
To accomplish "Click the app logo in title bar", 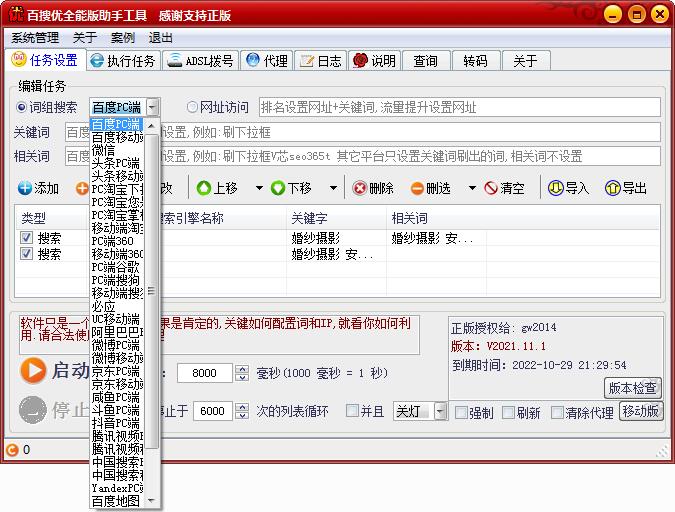I will pyautogui.click(x=16, y=14).
